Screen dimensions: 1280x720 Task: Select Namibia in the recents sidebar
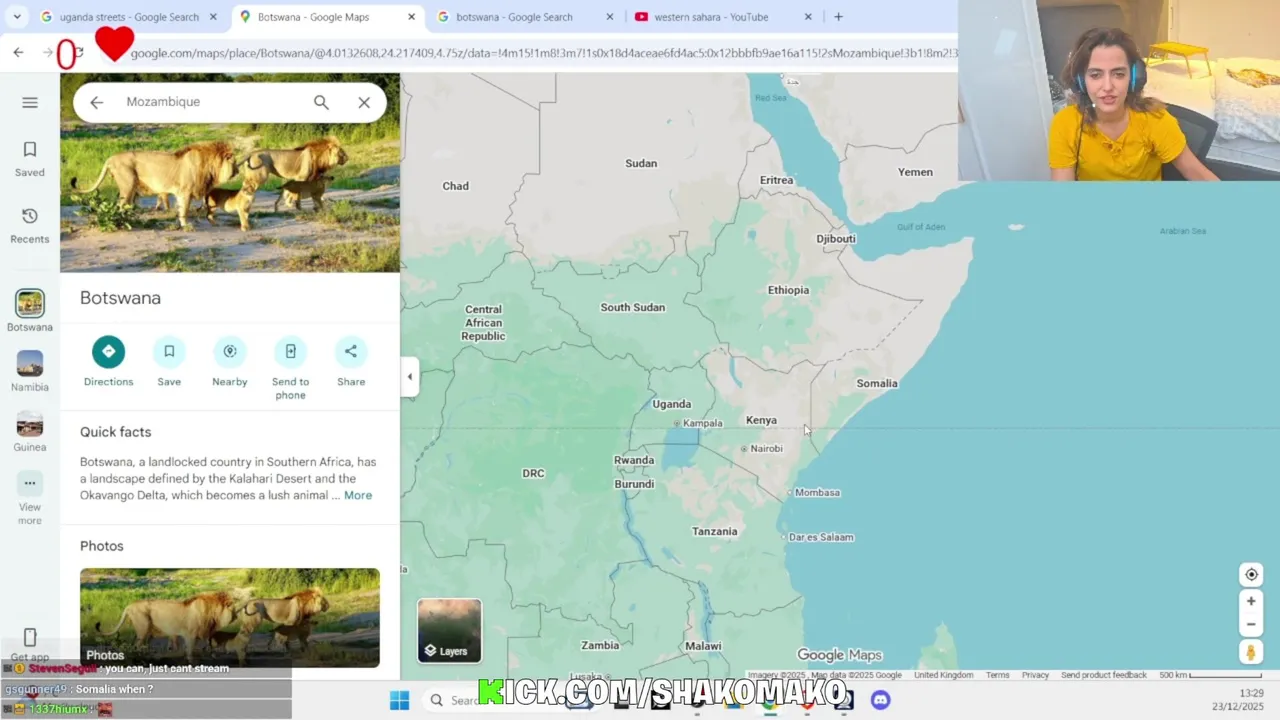click(x=30, y=372)
